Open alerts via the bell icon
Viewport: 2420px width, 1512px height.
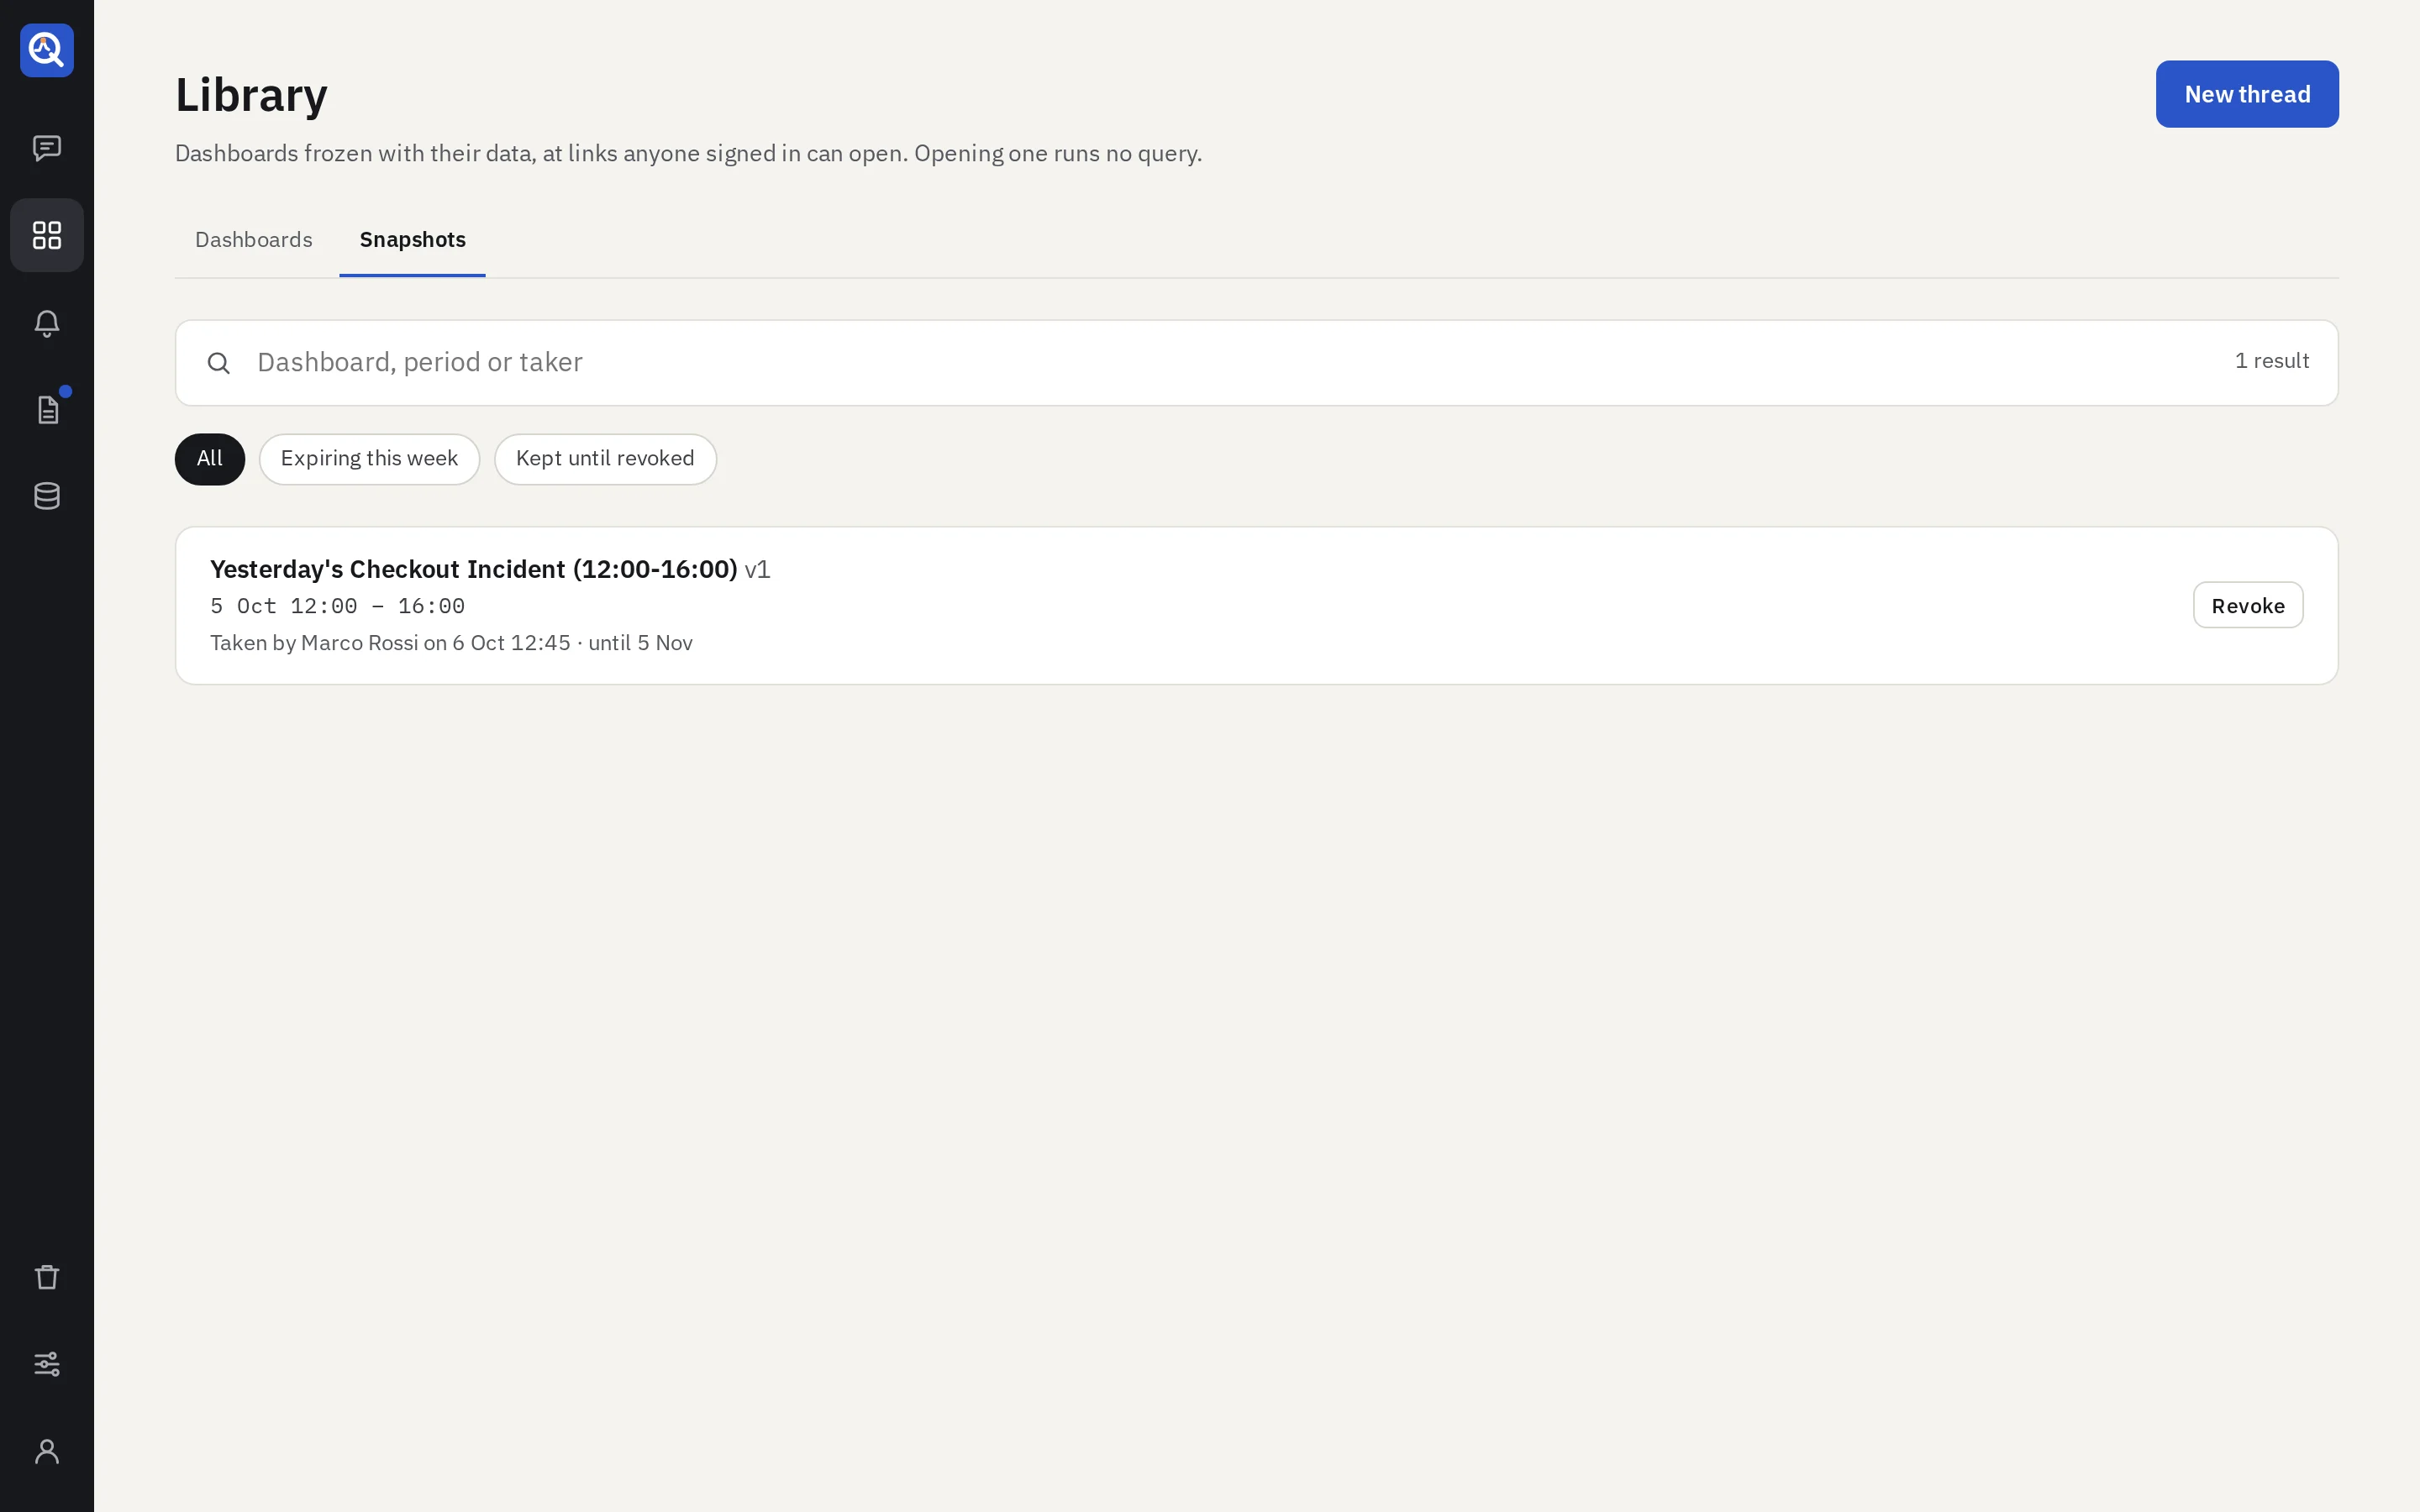[47, 322]
